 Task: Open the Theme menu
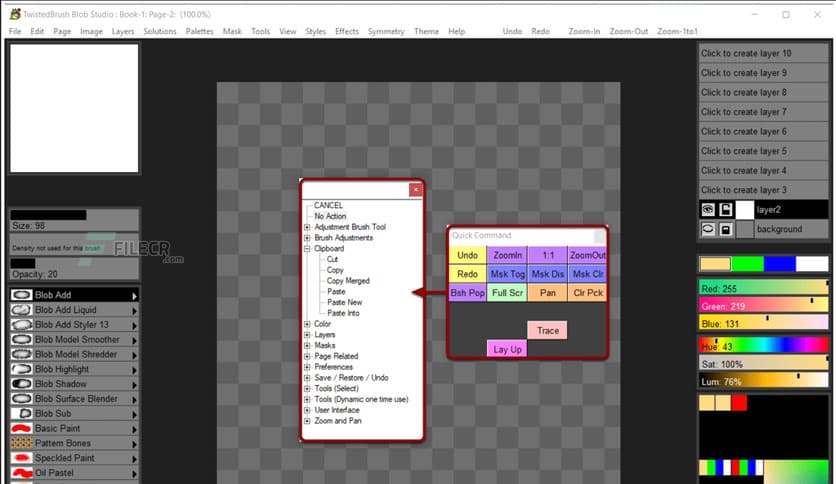pos(427,31)
